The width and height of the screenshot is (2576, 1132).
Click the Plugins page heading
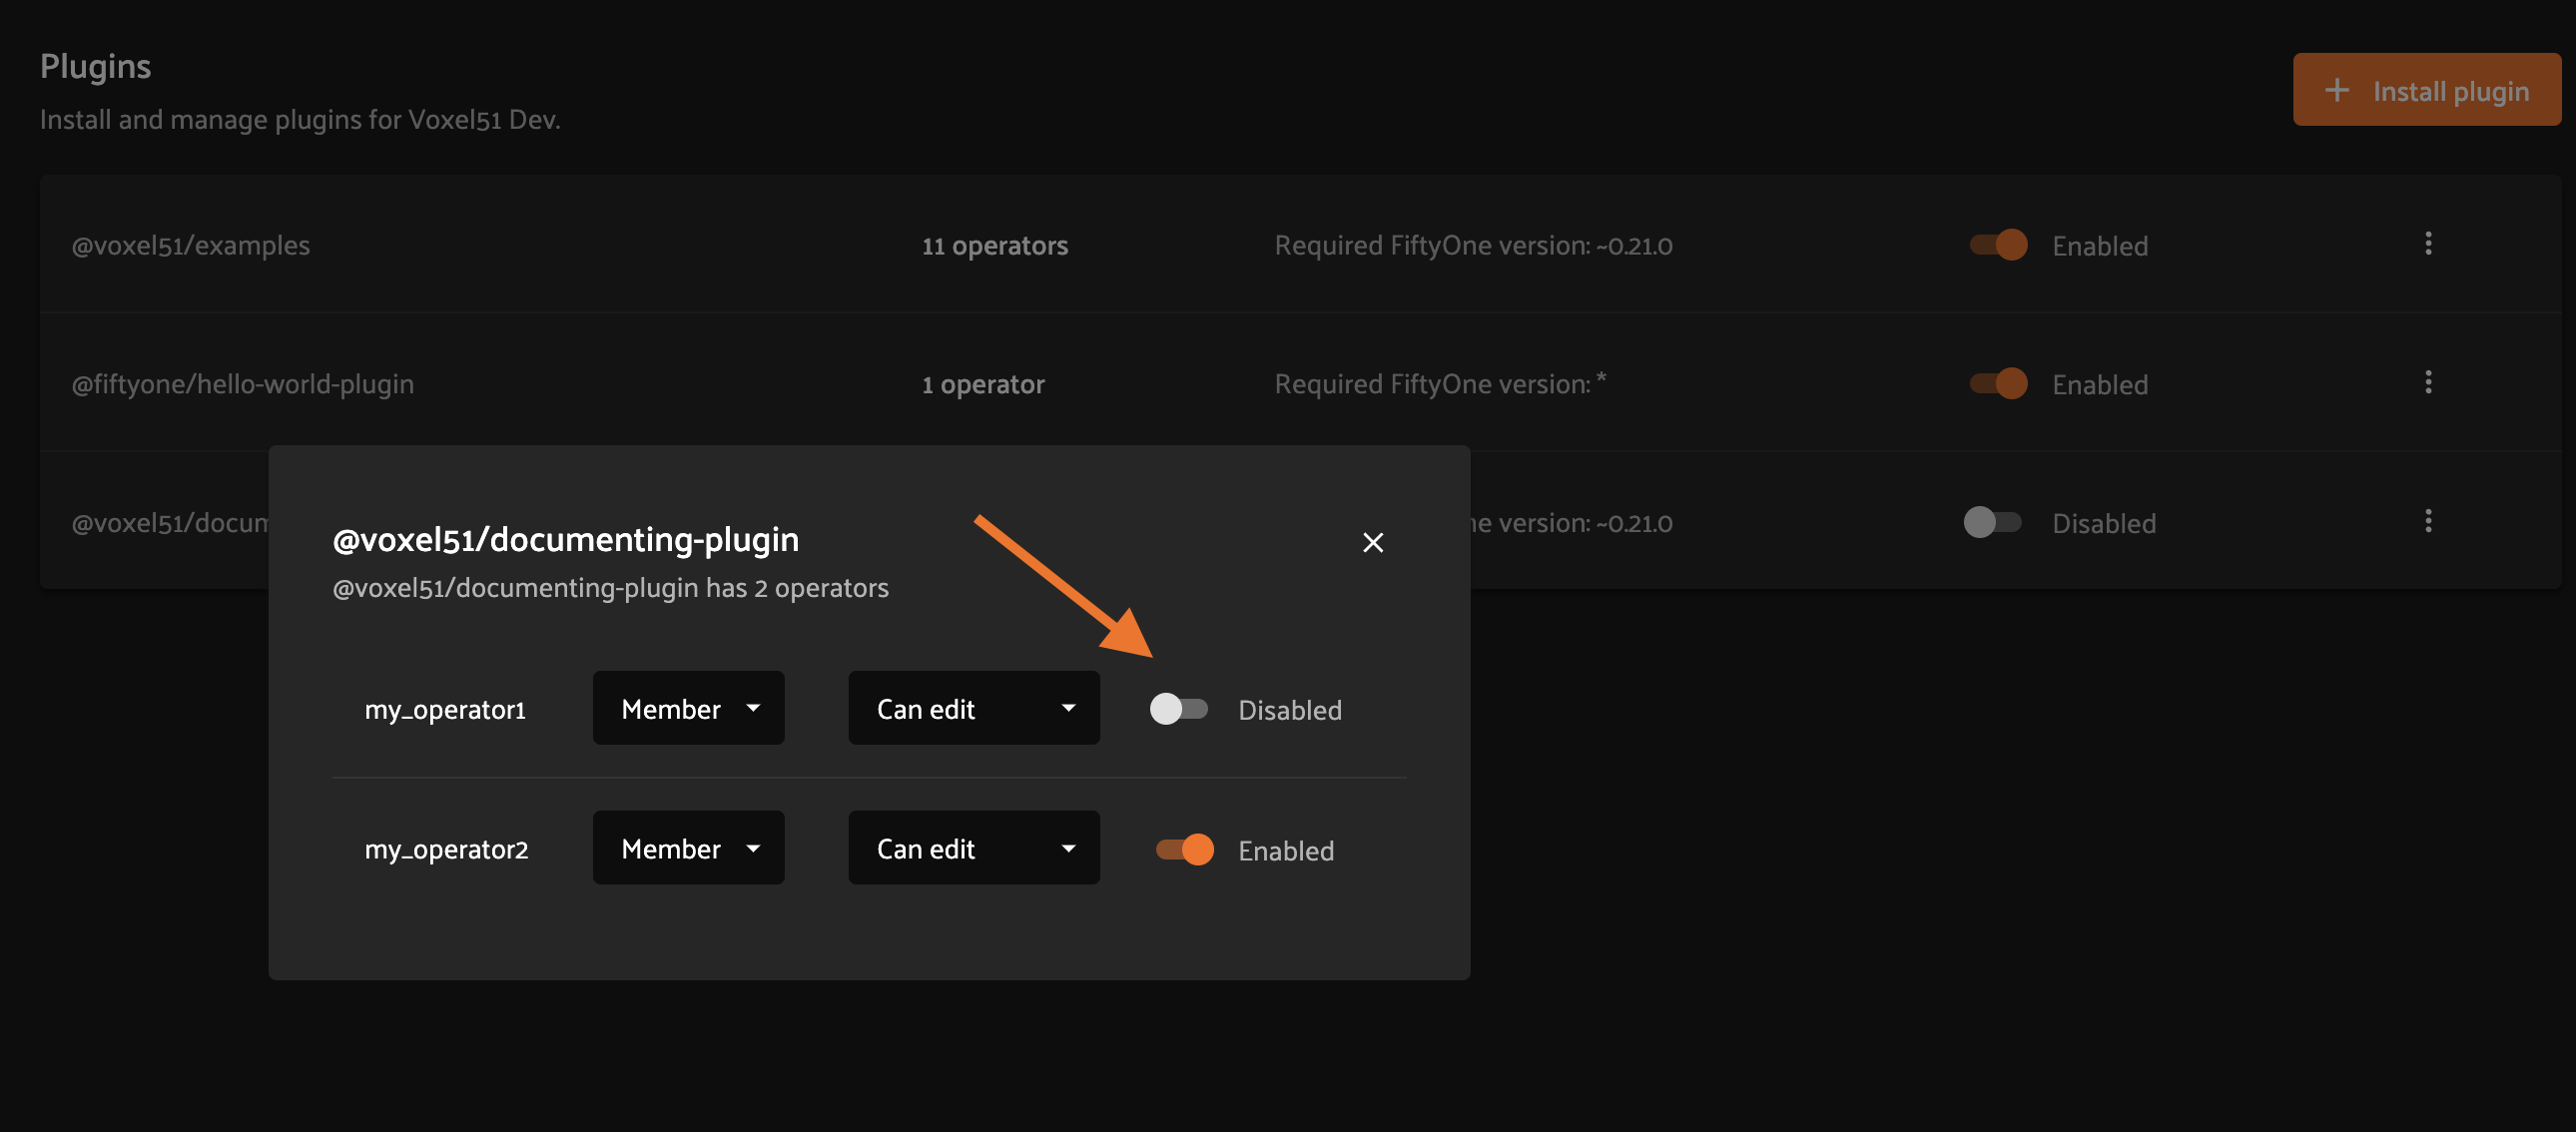coord(96,66)
